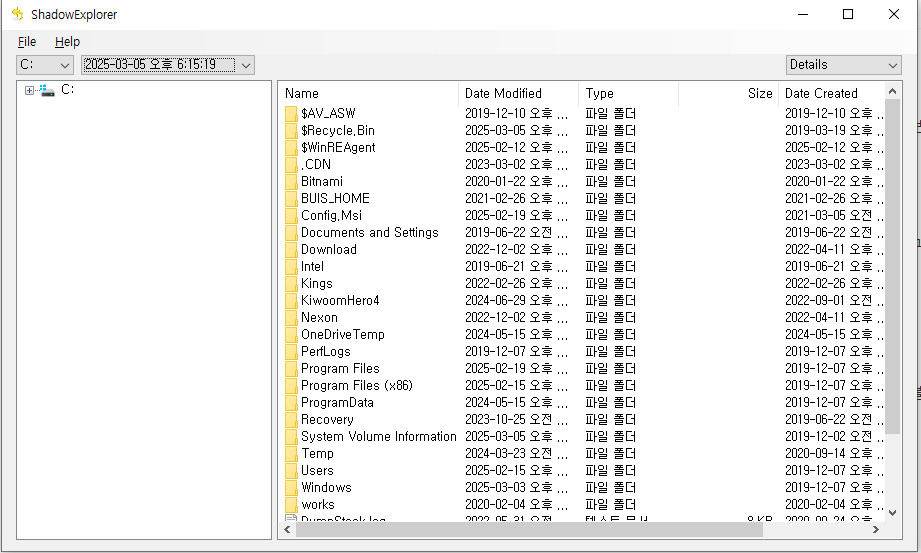Open the drive letter C: dropdown

45,65
